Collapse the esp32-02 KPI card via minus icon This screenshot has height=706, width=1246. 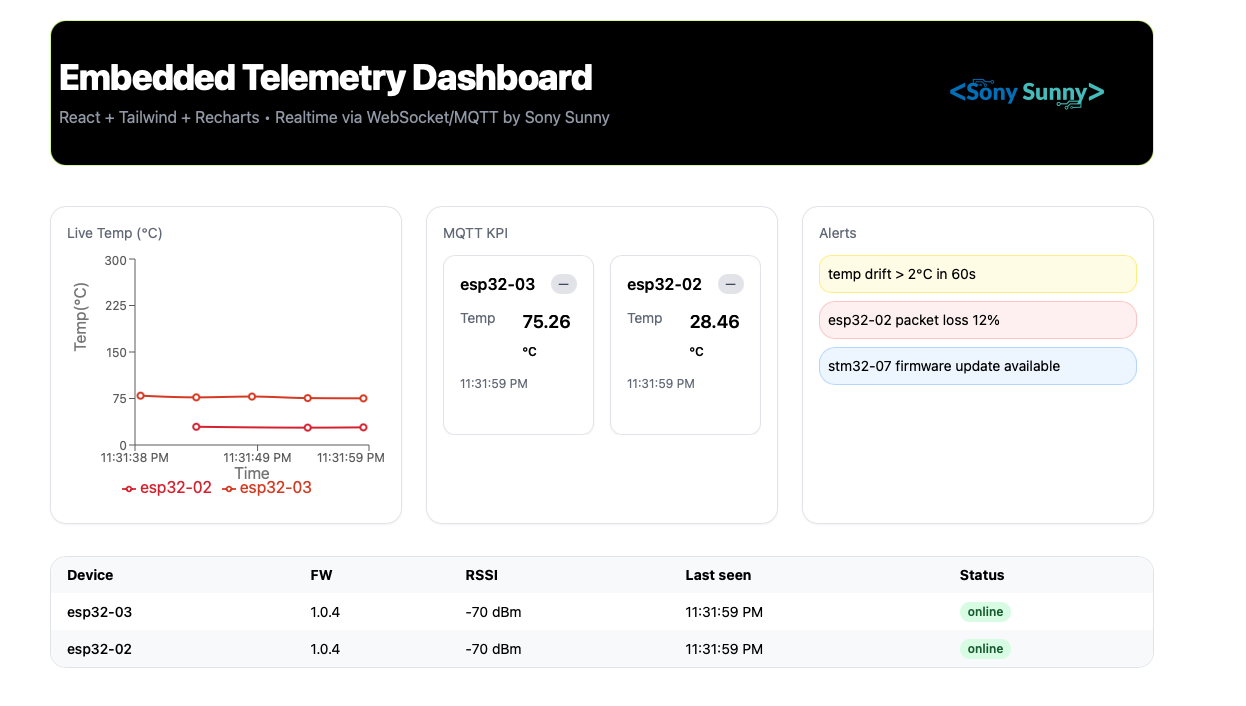[730, 284]
